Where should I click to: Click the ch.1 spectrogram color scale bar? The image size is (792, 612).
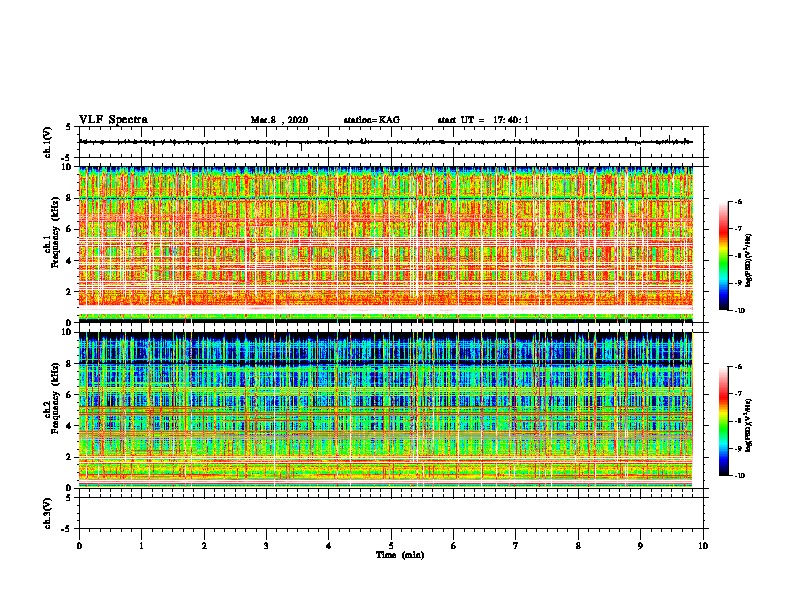pyautogui.click(x=723, y=256)
